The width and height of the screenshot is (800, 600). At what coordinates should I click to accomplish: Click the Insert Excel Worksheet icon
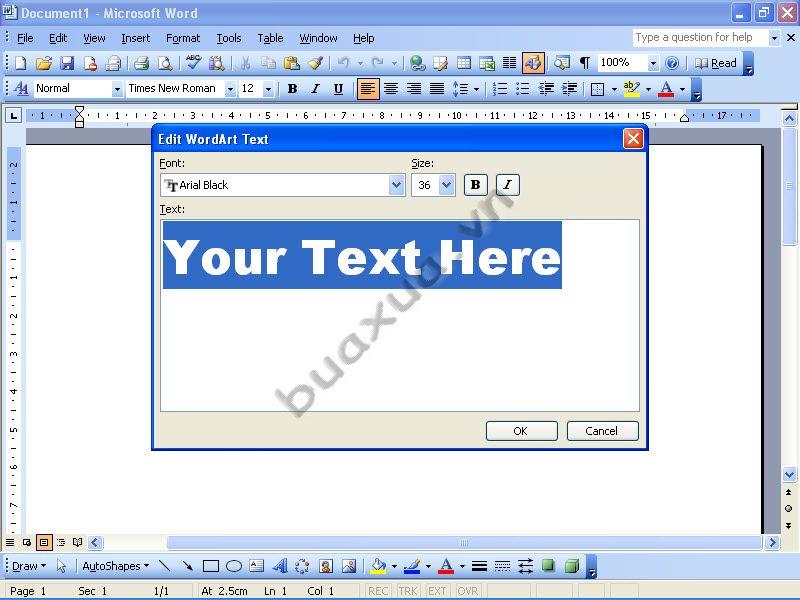point(487,63)
